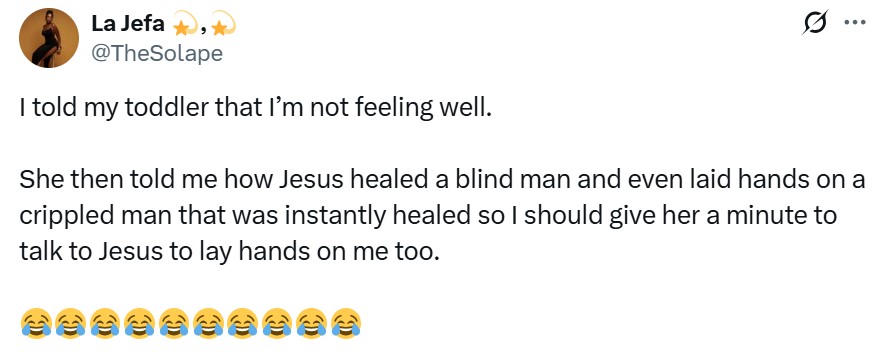Image resolution: width=874 pixels, height=360 pixels.
Task: Click the second shooting-star emoji after the comma
Action: (x=224, y=24)
